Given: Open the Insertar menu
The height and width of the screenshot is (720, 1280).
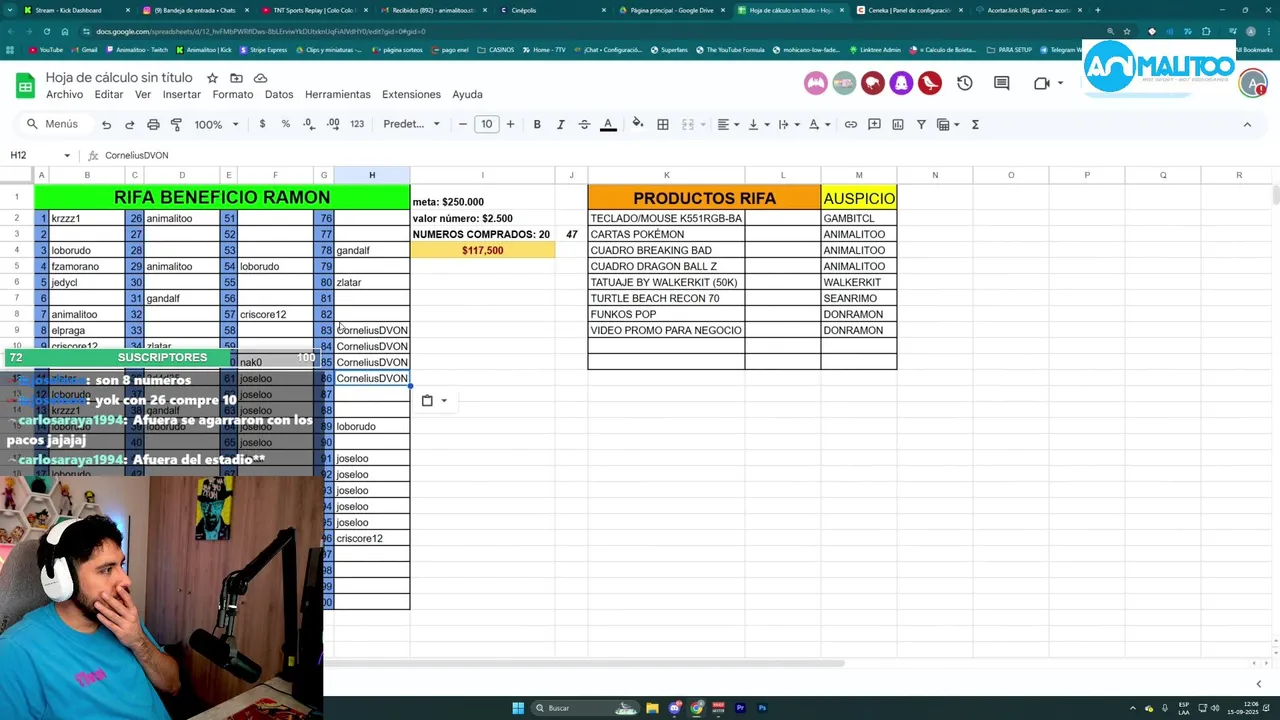Looking at the screenshot, I should pyautogui.click(x=182, y=94).
